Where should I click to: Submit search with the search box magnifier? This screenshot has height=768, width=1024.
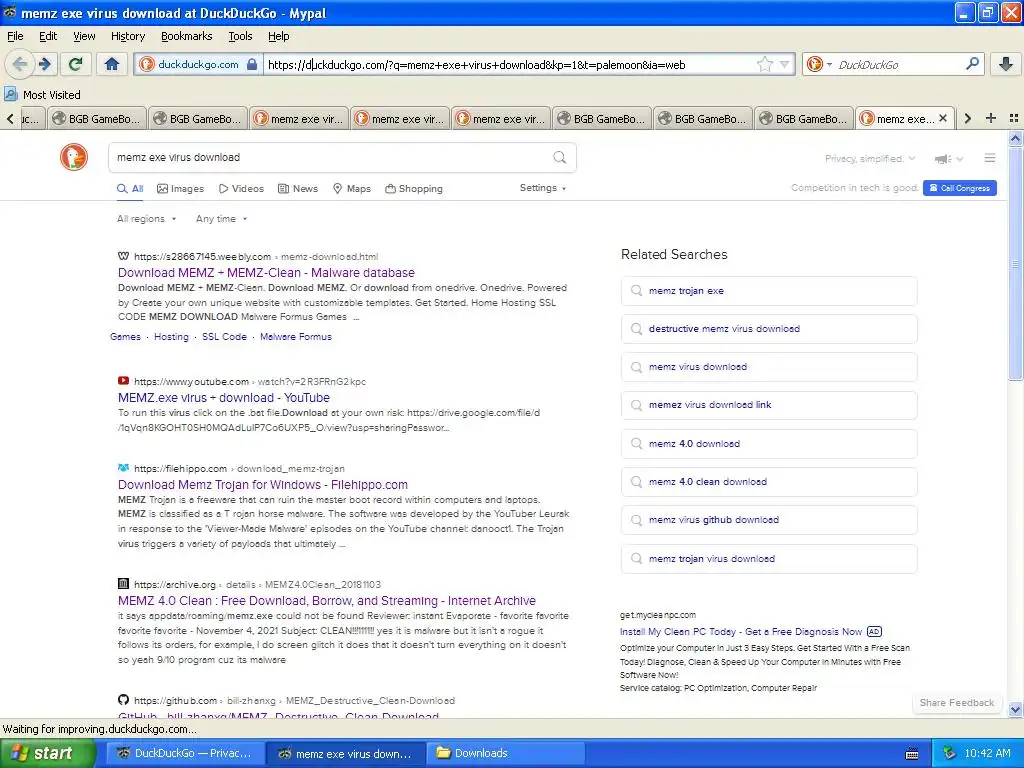tap(560, 157)
